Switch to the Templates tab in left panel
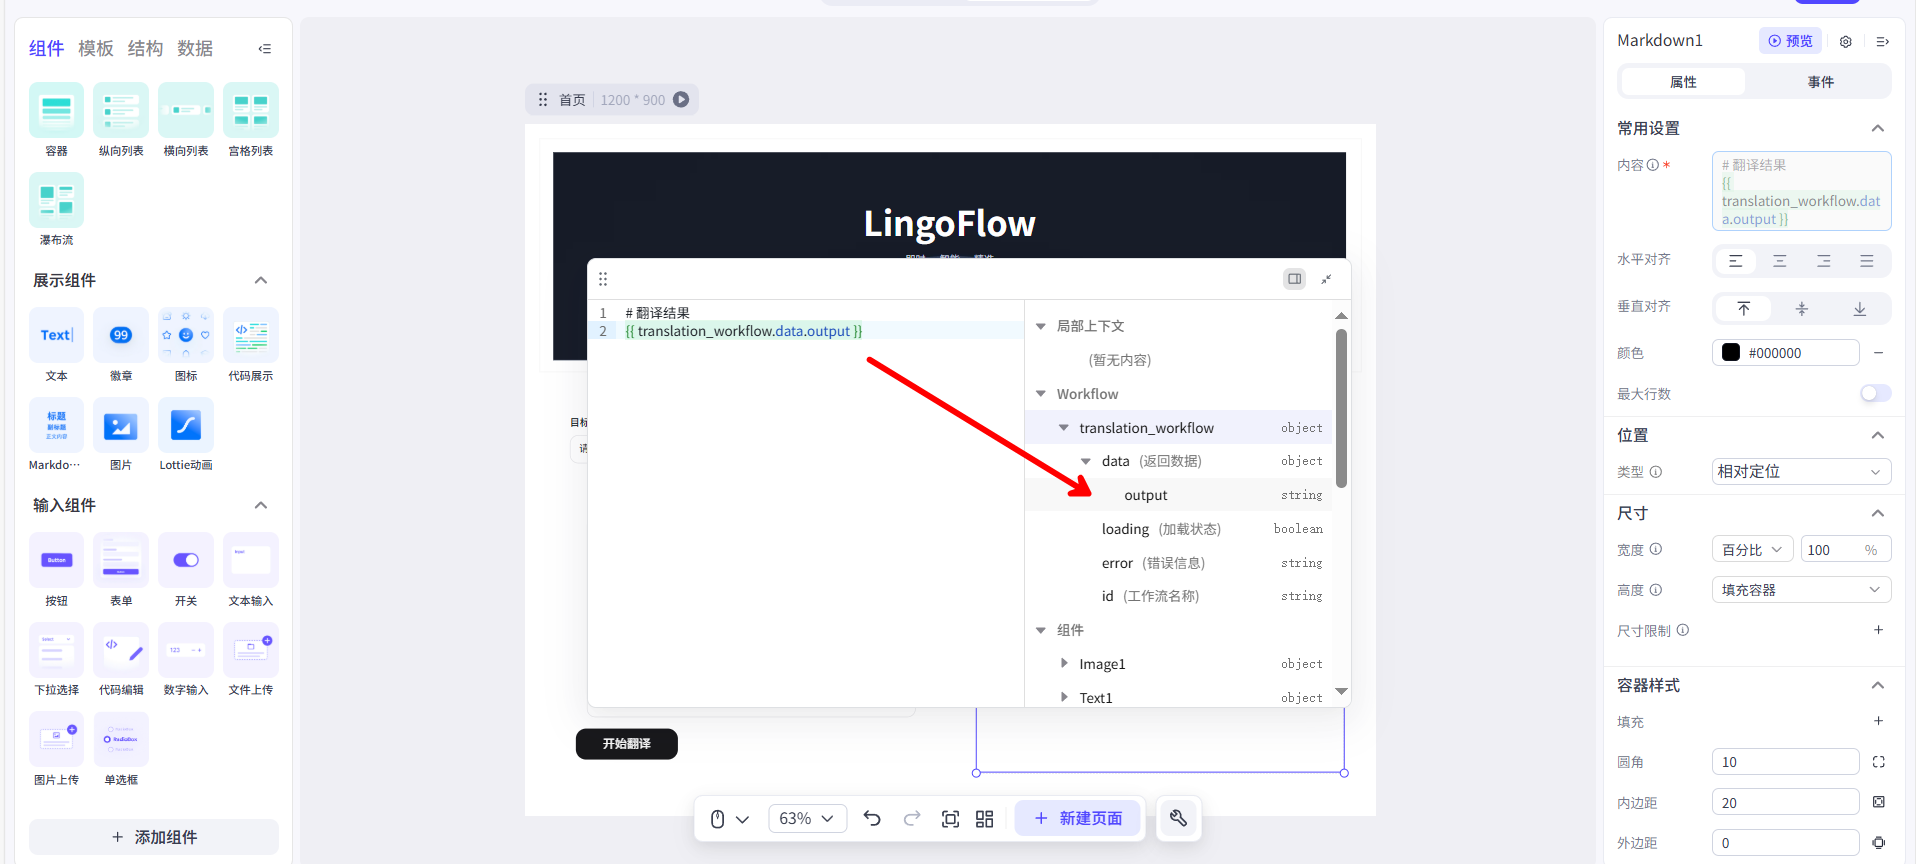The image size is (1916, 864). (x=96, y=48)
